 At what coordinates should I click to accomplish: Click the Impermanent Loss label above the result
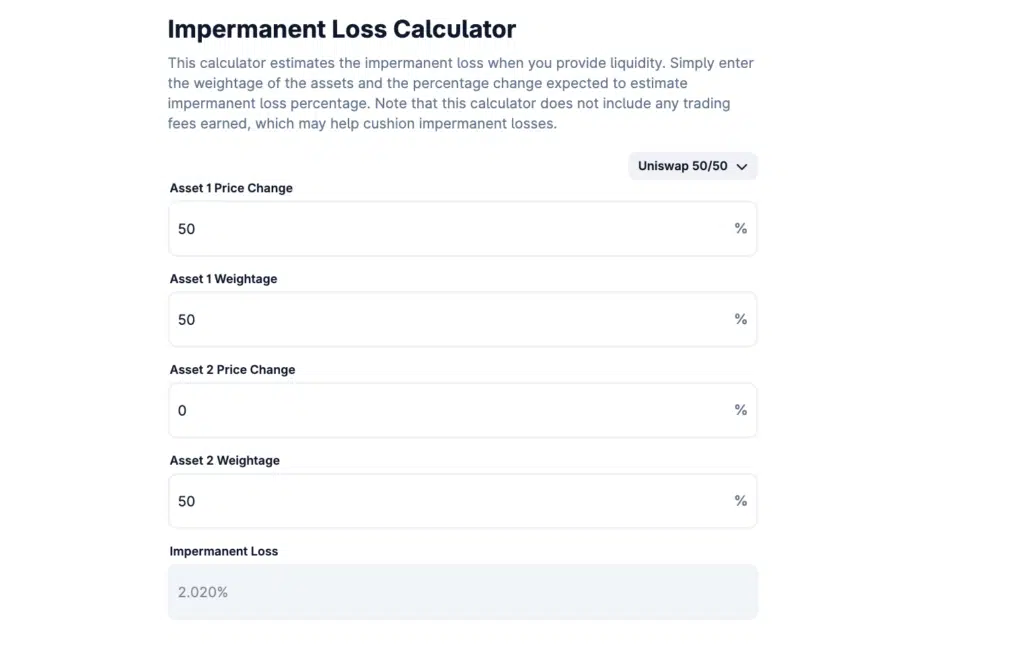click(x=223, y=551)
